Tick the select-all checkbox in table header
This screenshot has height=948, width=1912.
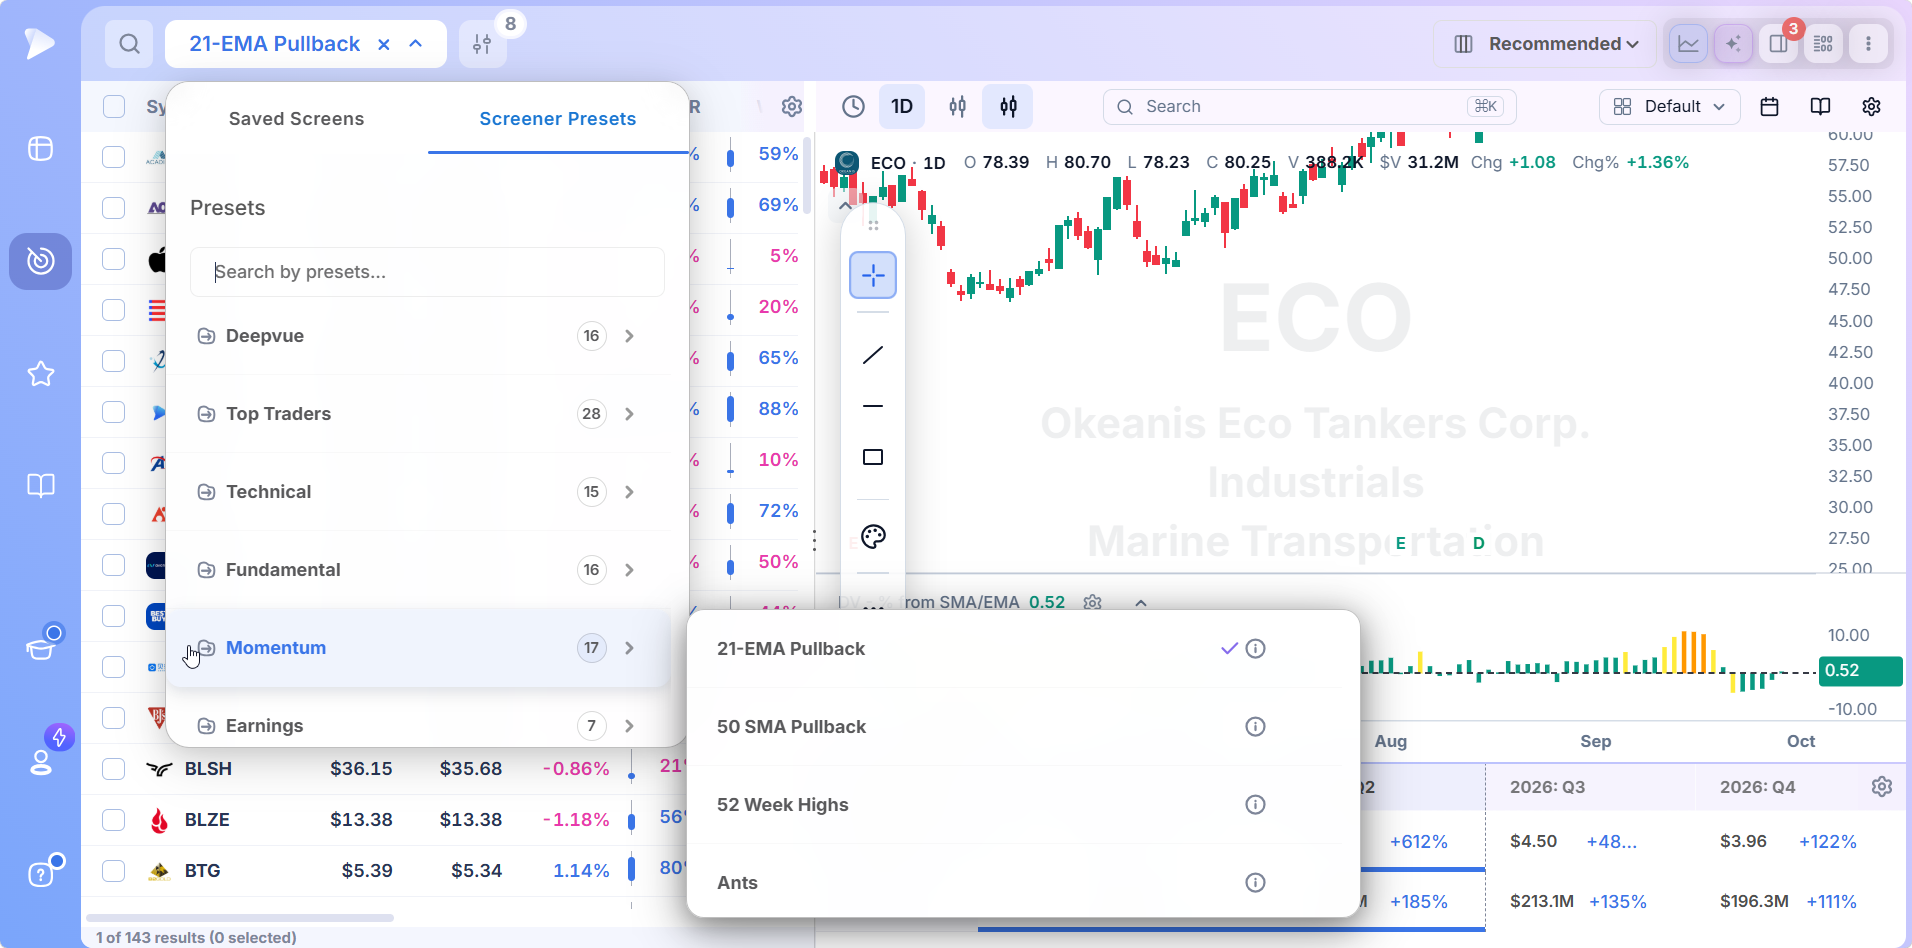pyautogui.click(x=114, y=107)
